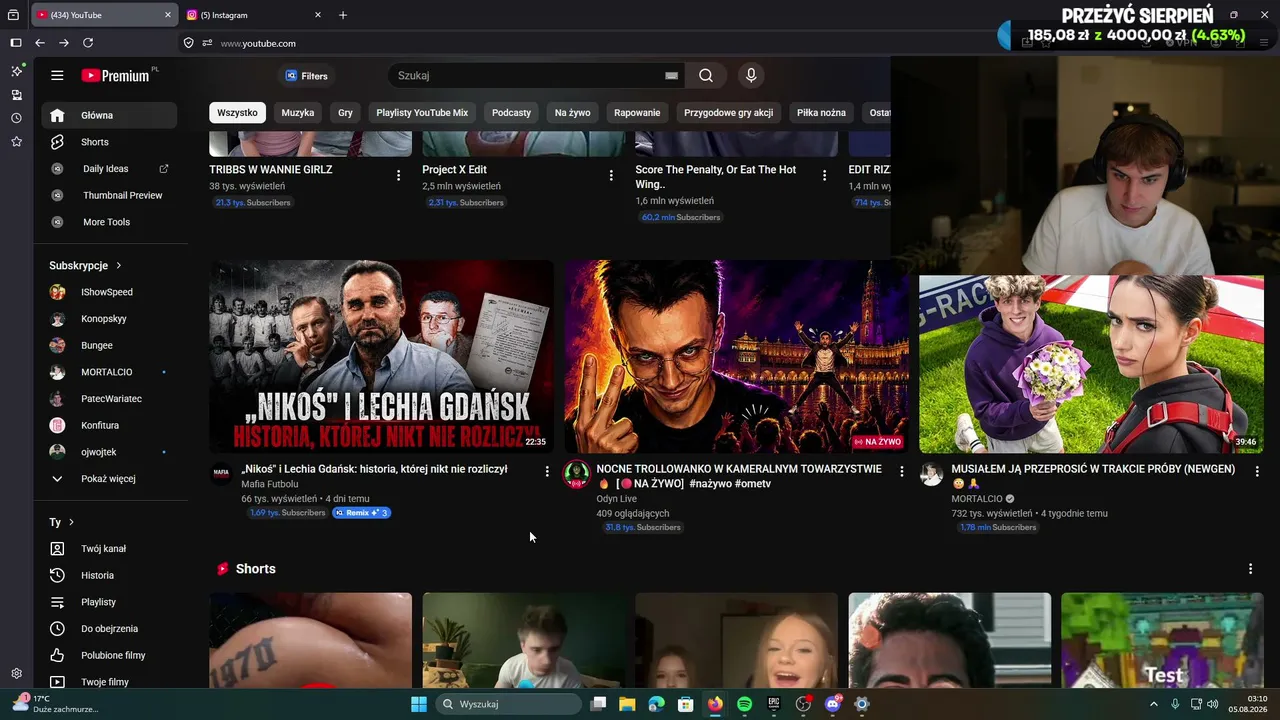
Task: Click Mafia Futbolu channel avatar
Action: [x=221, y=473]
